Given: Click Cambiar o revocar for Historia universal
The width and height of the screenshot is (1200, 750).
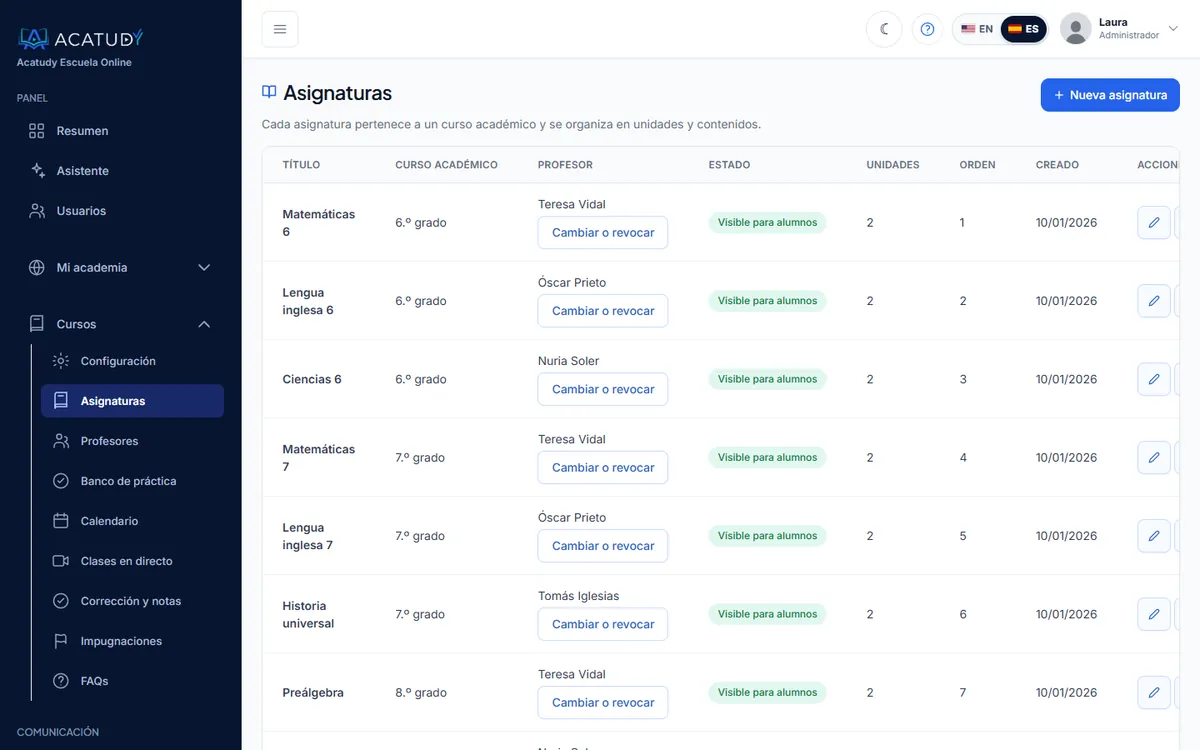Looking at the screenshot, I should [x=603, y=624].
